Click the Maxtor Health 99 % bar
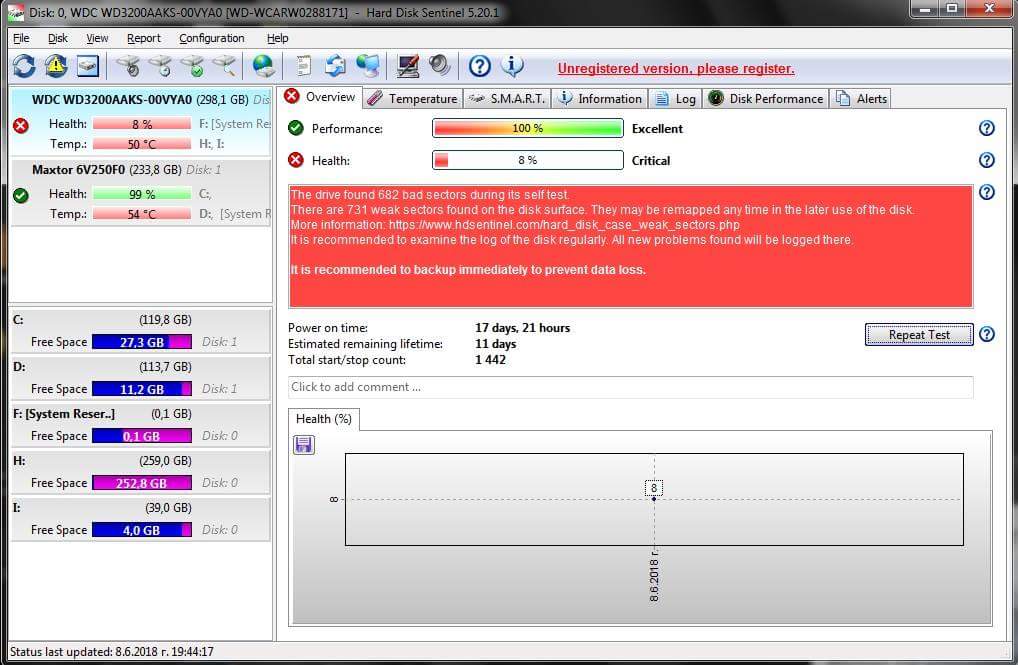1018x665 pixels. tap(142, 194)
